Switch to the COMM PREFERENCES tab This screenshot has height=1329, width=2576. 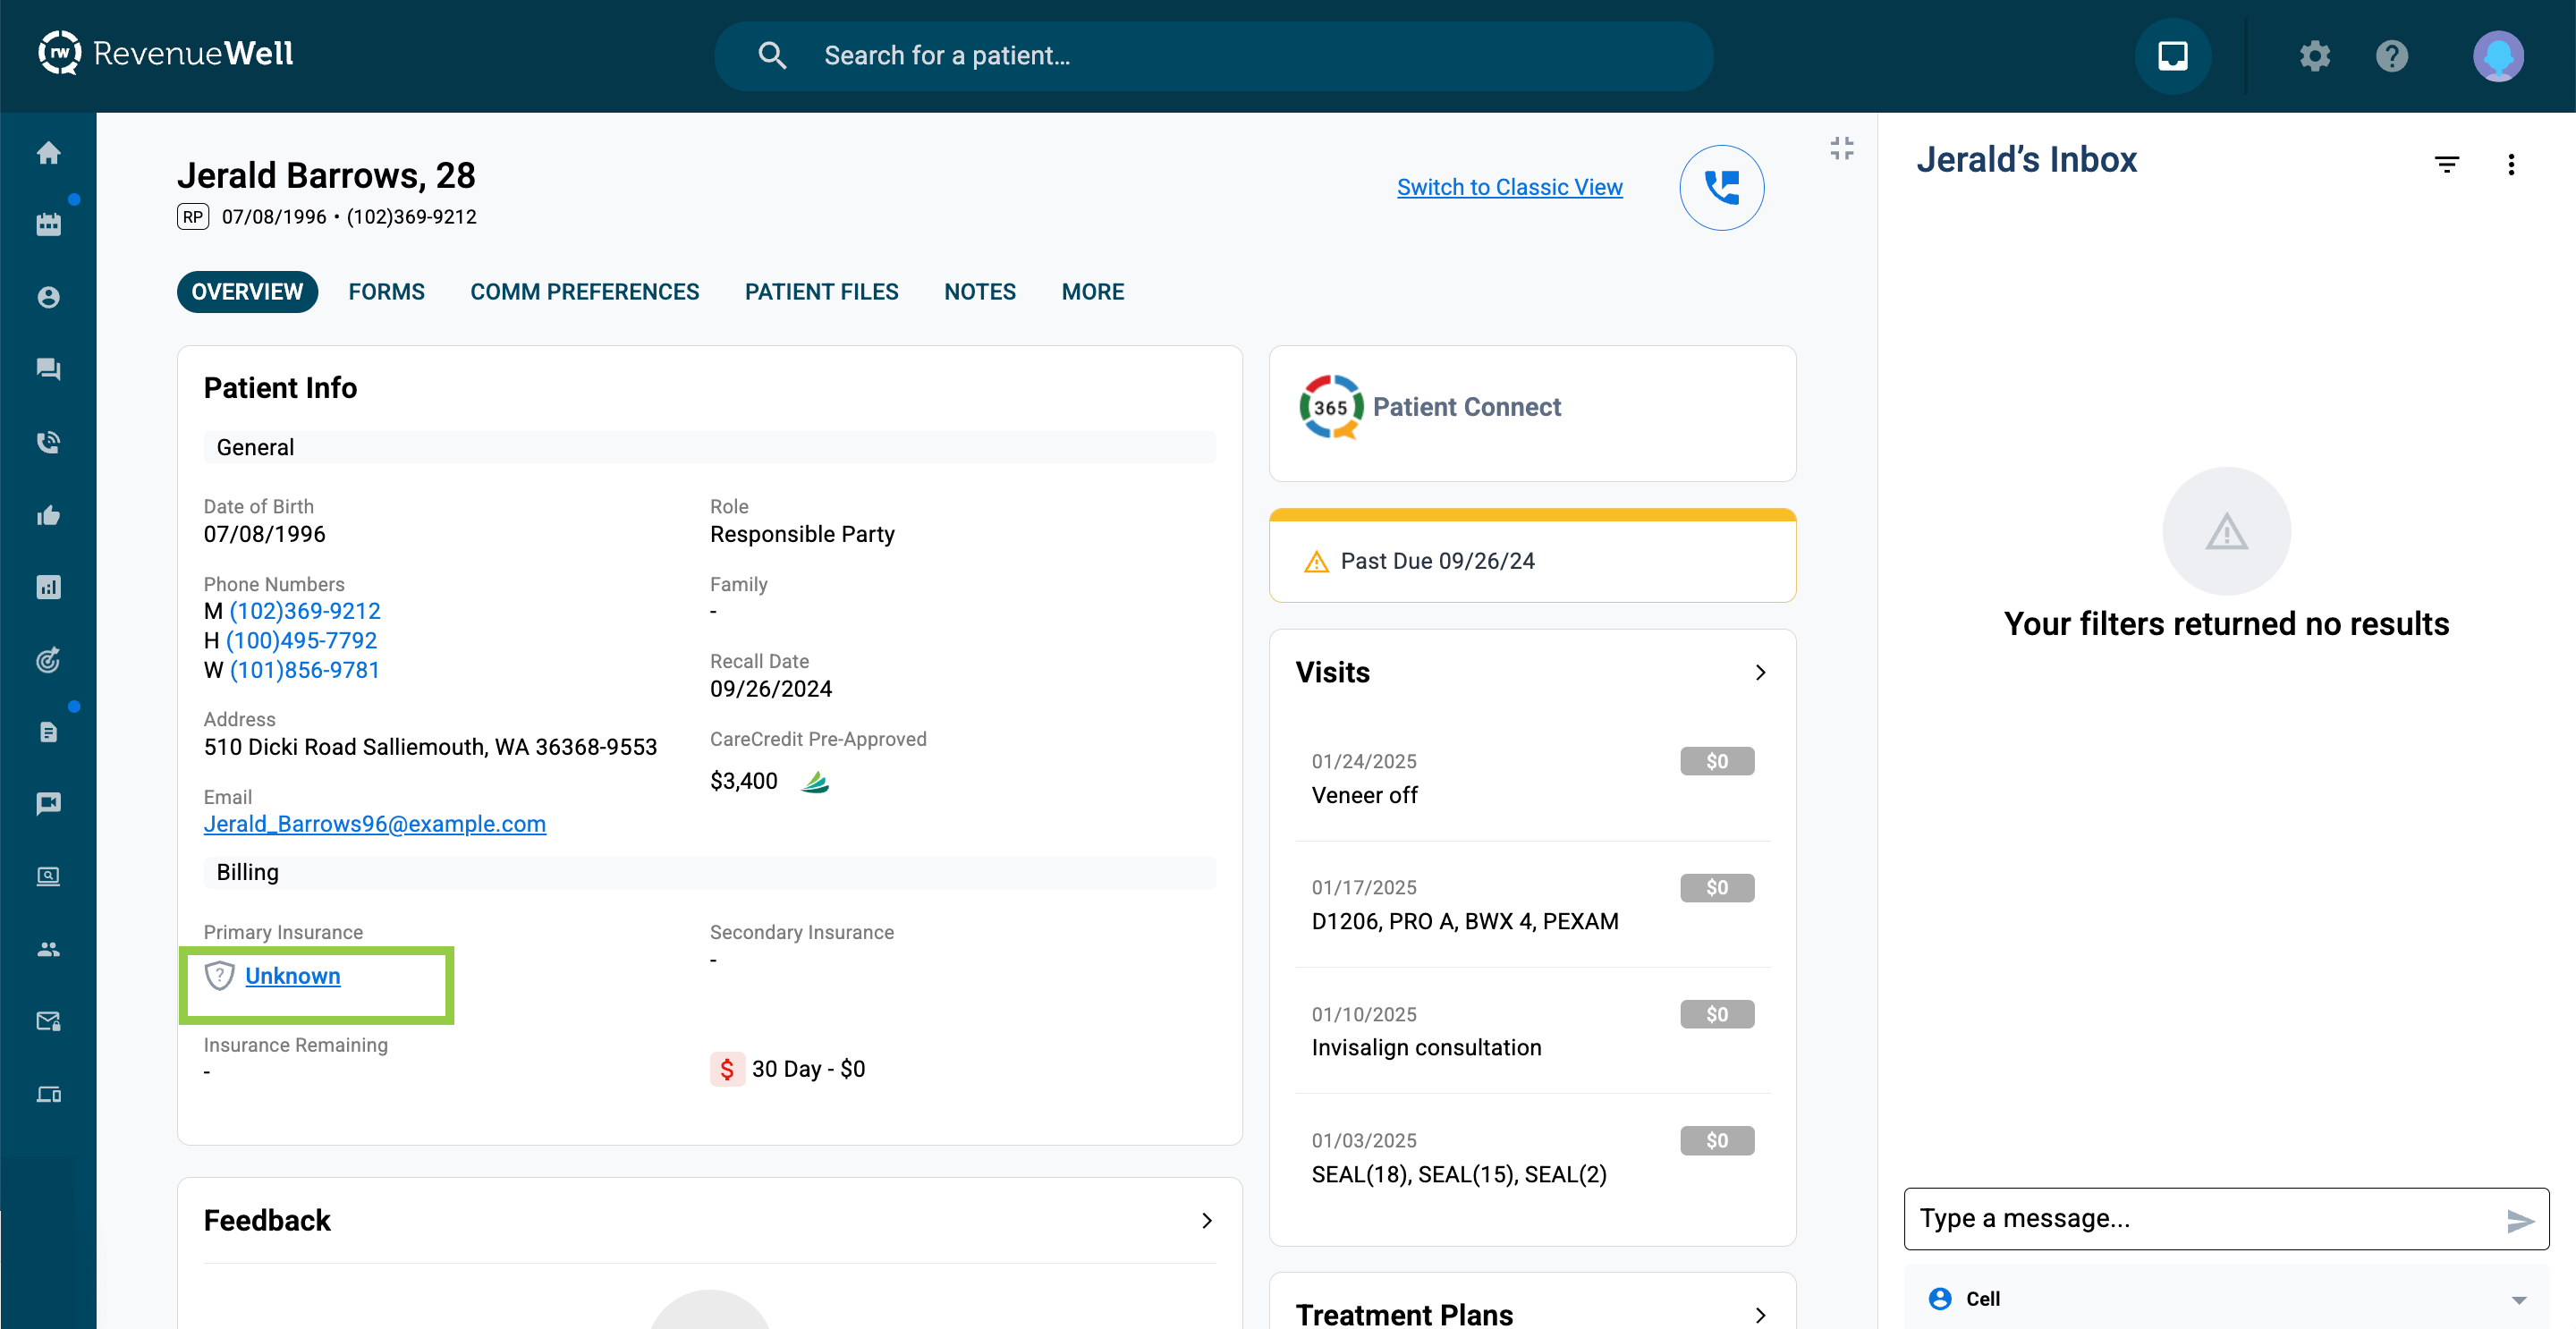point(584,292)
